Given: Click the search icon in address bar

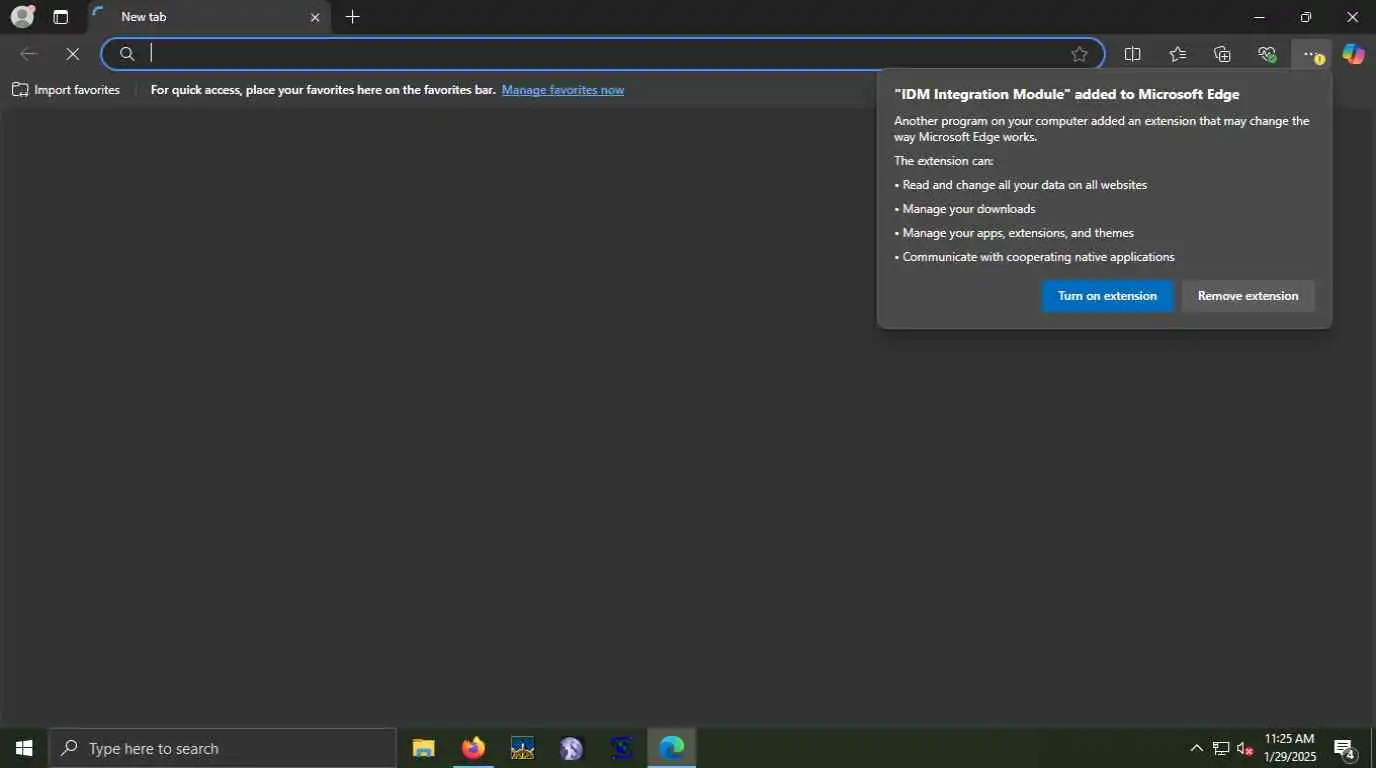Looking at the screenshot, I should [127, 54].
